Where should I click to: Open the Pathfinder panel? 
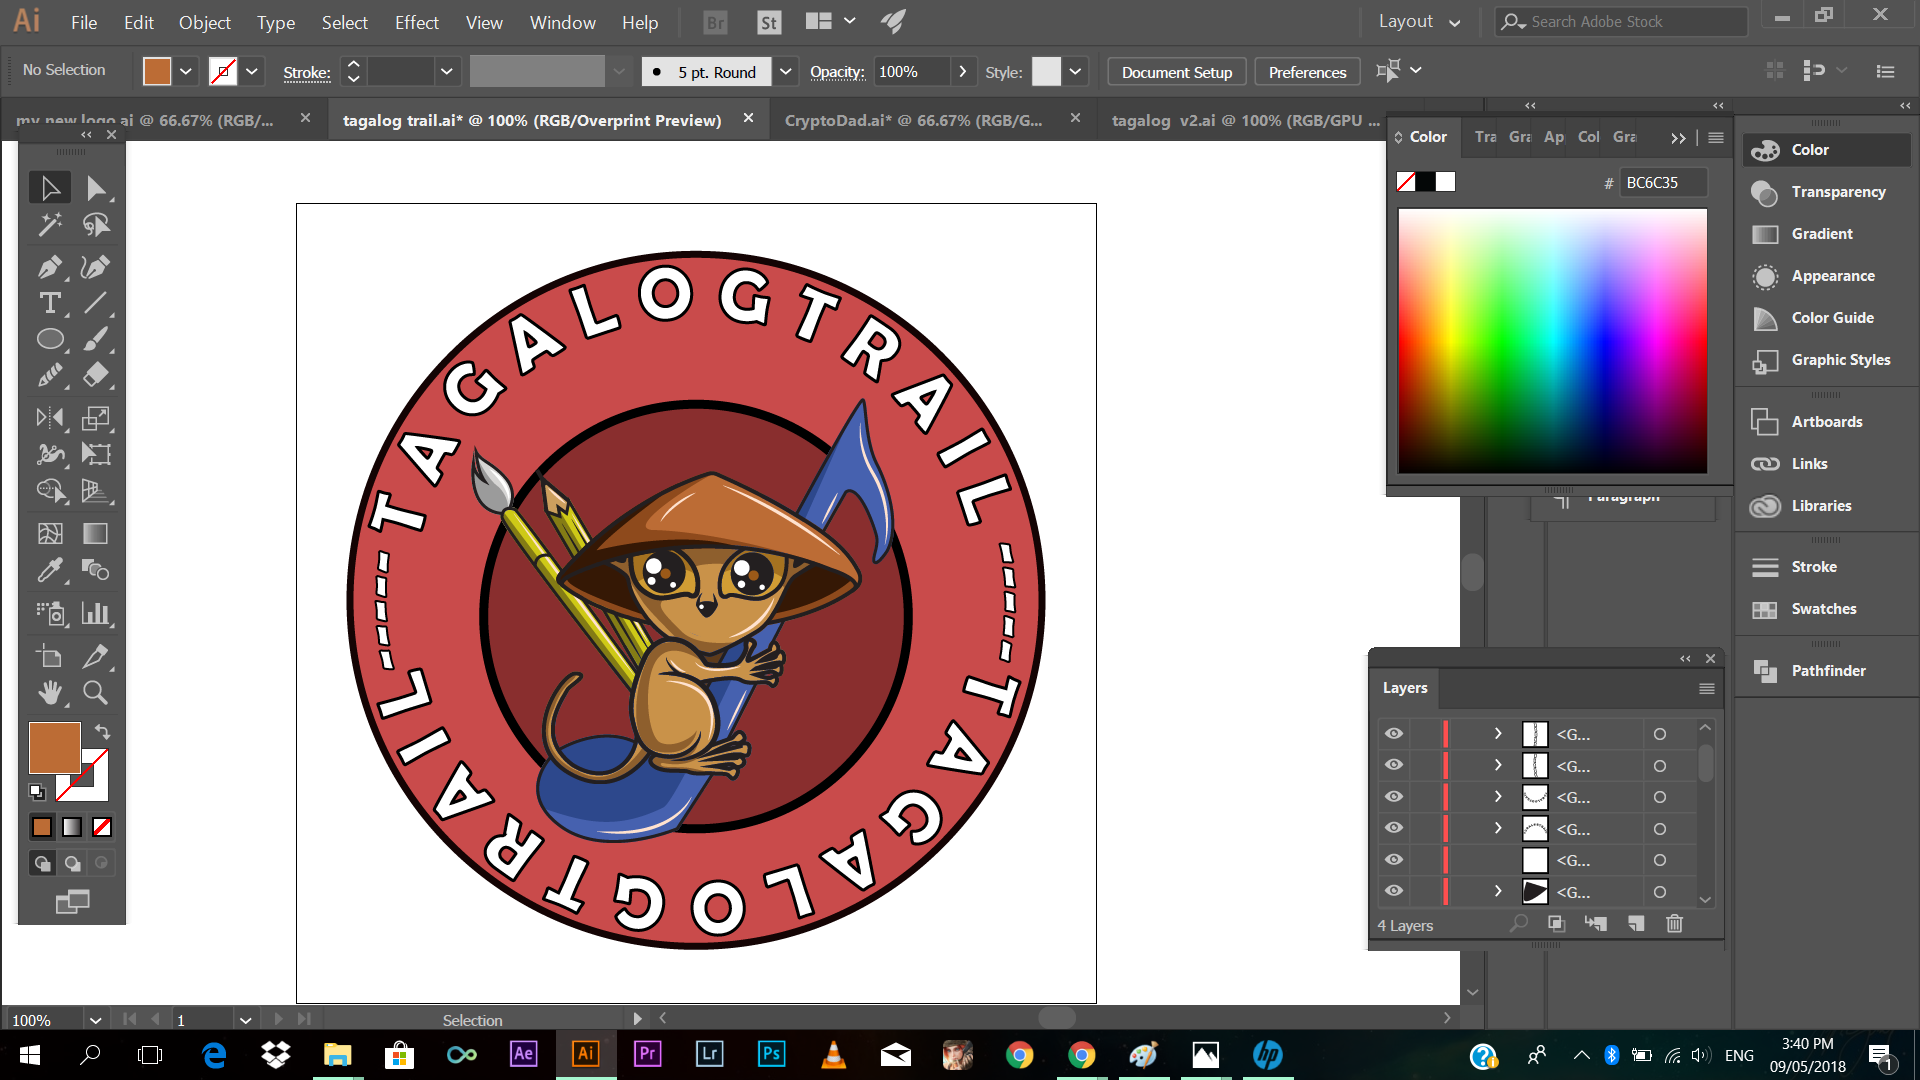pos(1826,671)
